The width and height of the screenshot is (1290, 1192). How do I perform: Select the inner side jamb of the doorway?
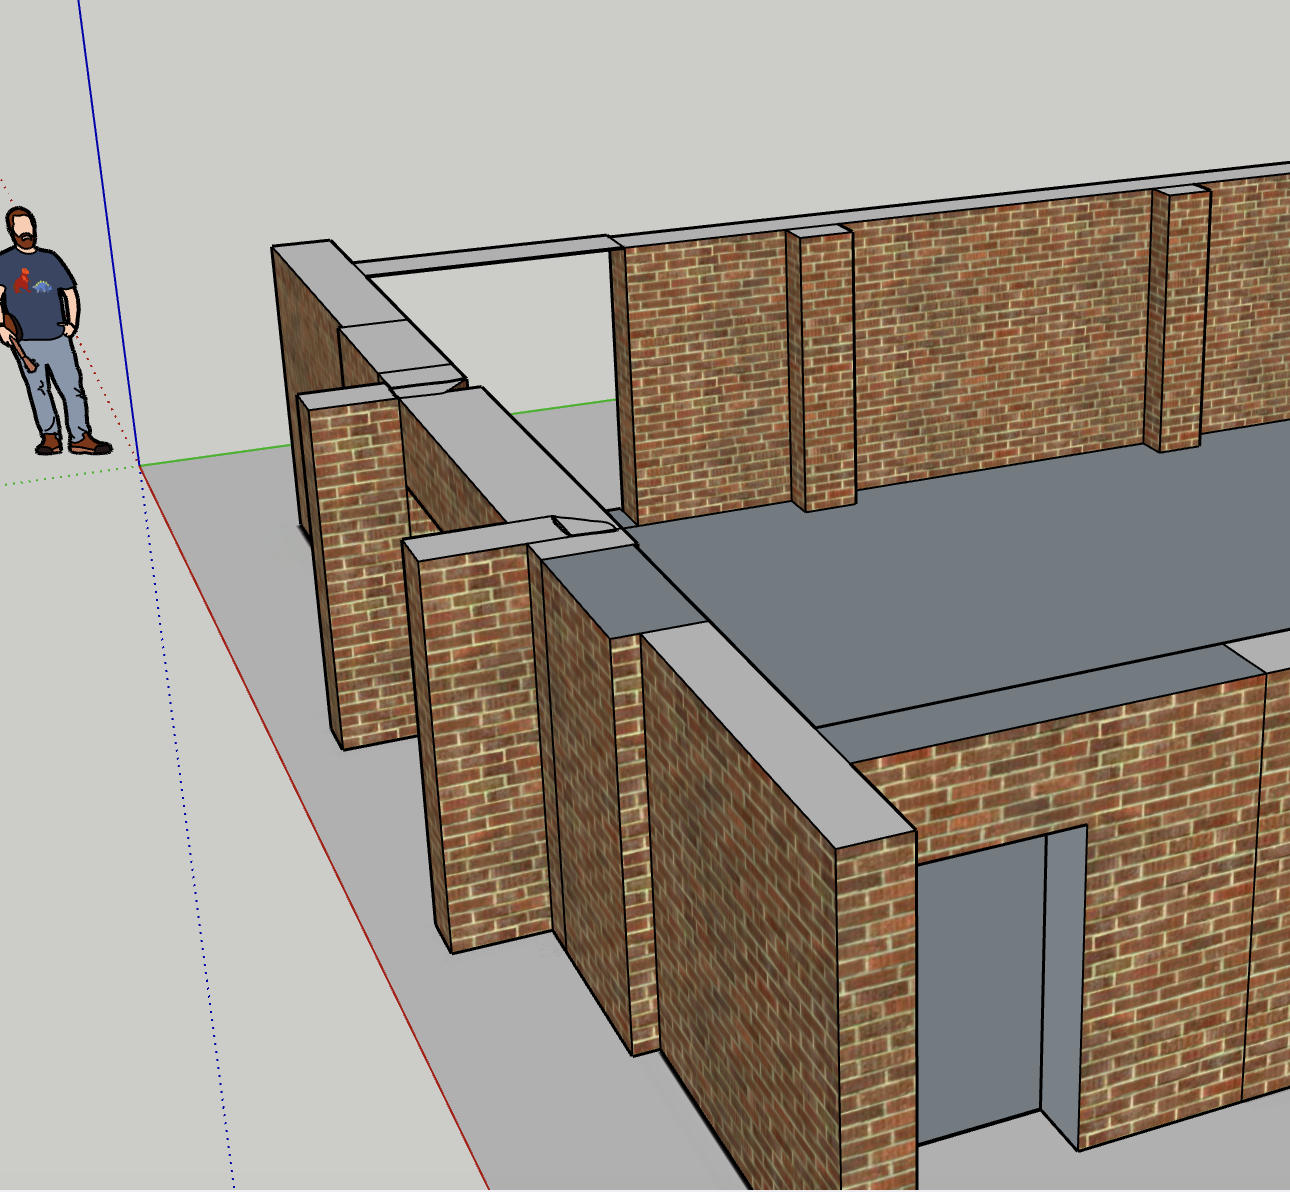tap(1064, 985)
